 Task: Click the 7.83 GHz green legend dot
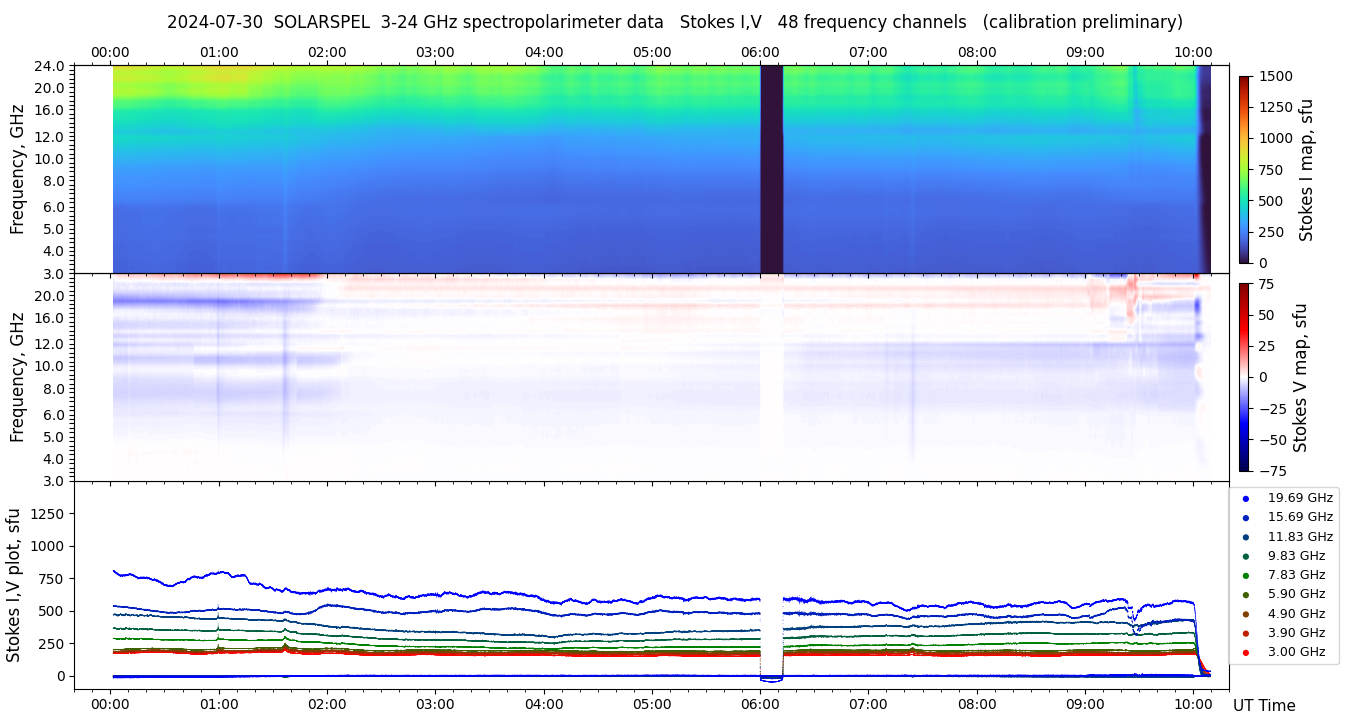(1245, 575)
